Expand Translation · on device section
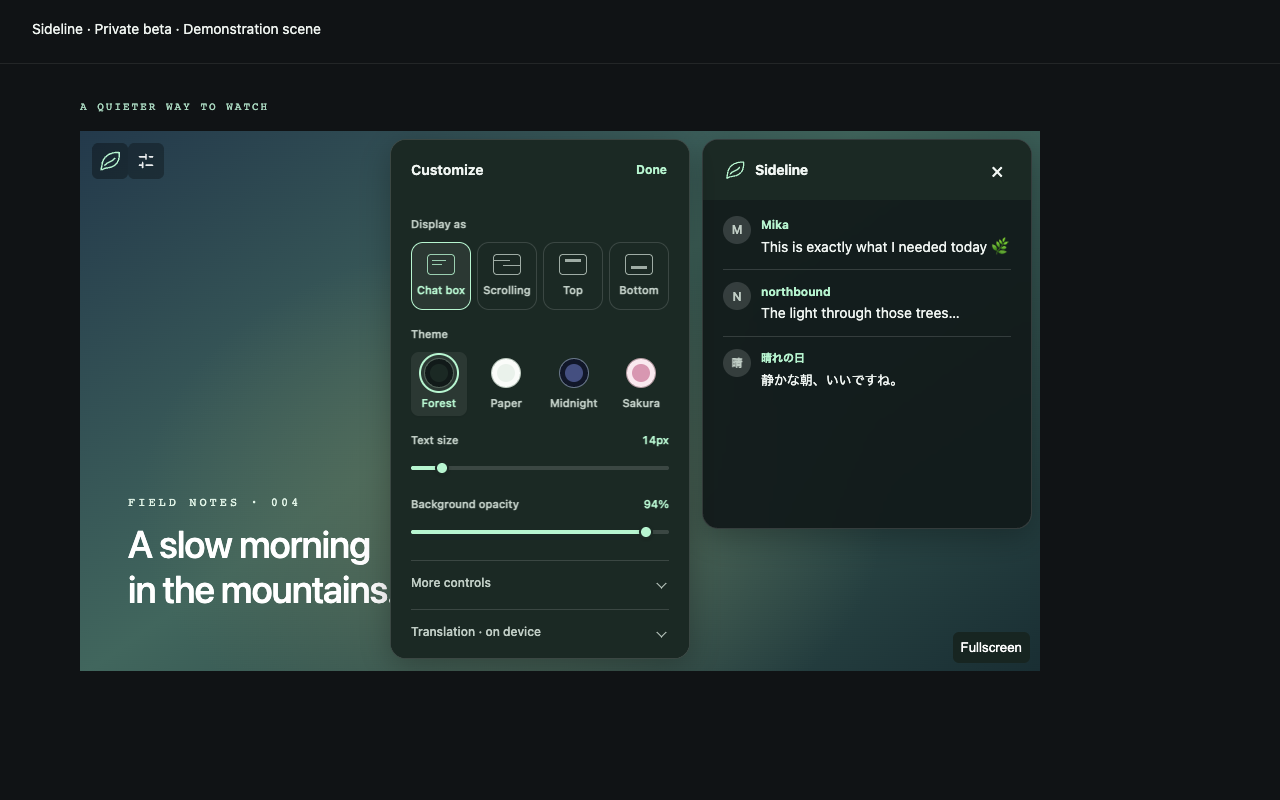This screenshot has height=800, width=1280. 540,633
